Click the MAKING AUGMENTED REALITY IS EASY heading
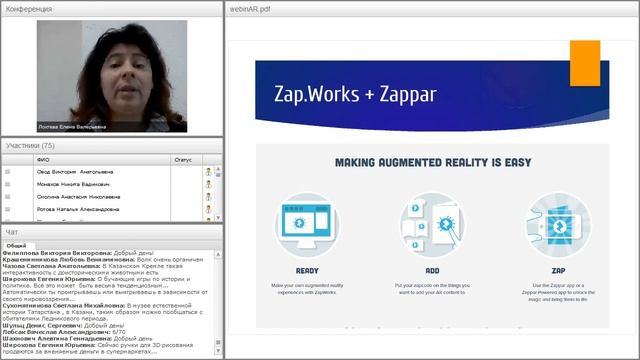 pyautogui.click(x=433, y=162)
